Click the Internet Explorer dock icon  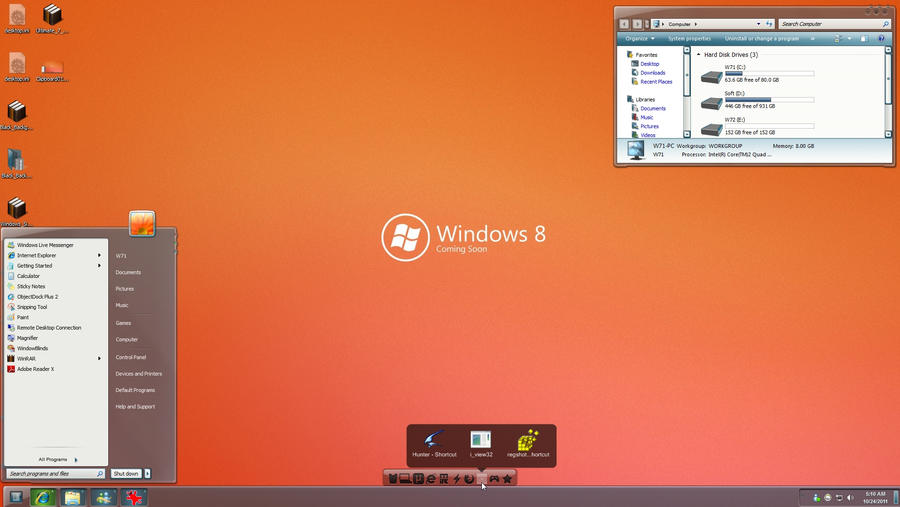pyautogui.click(x=431, y=478)
